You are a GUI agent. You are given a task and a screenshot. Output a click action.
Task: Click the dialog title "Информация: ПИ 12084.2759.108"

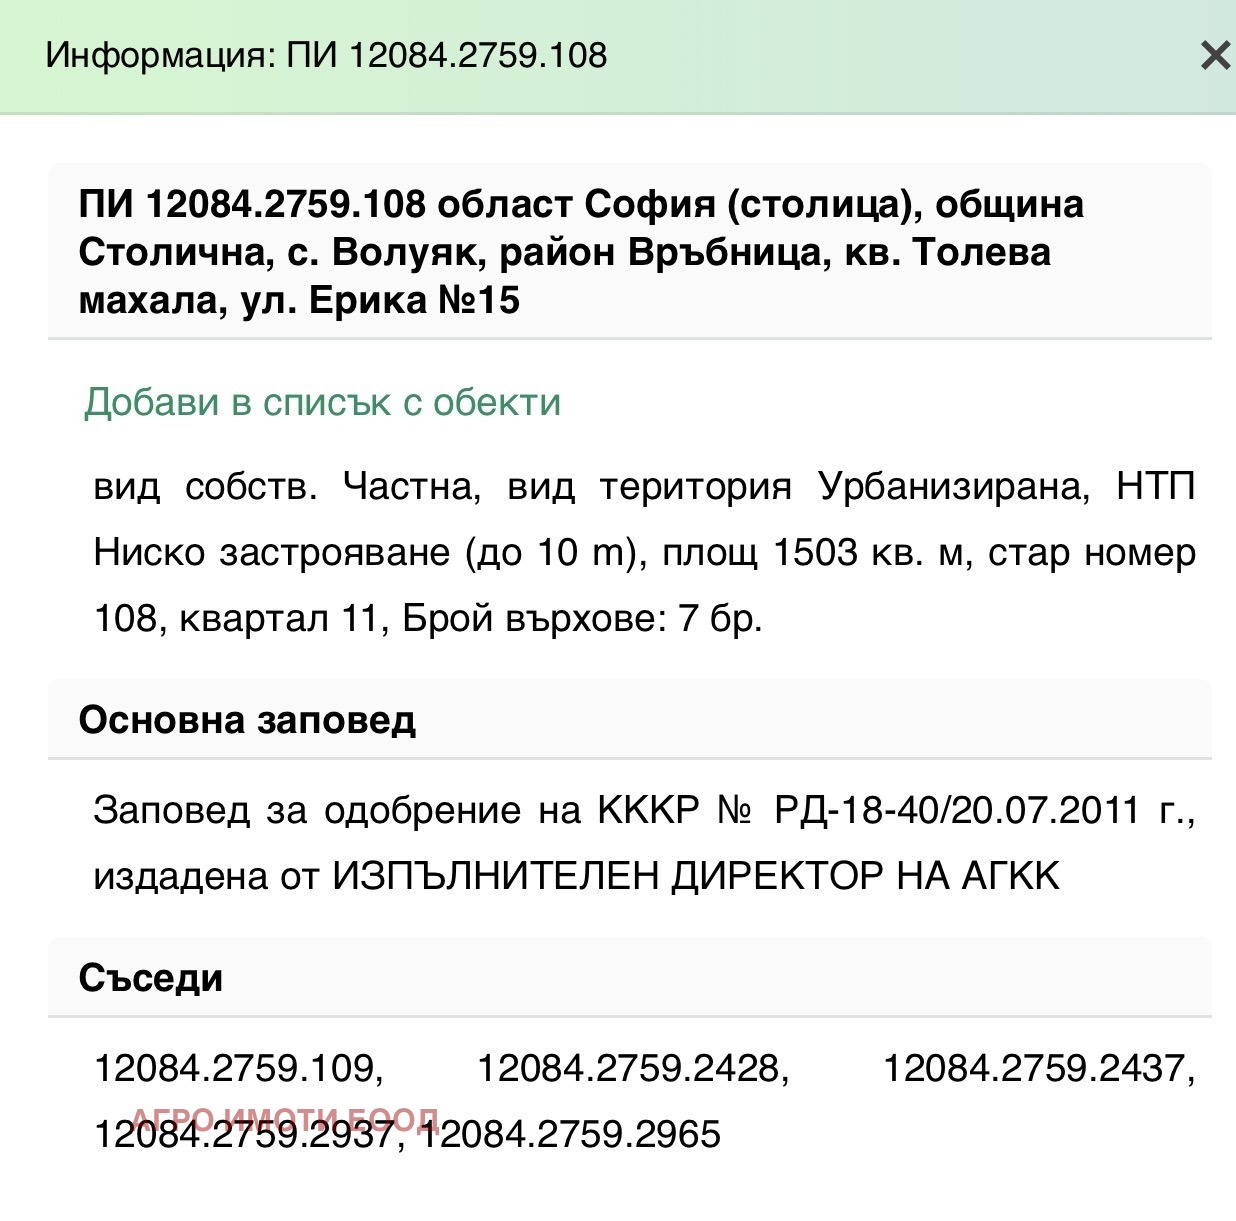[325, 57]
